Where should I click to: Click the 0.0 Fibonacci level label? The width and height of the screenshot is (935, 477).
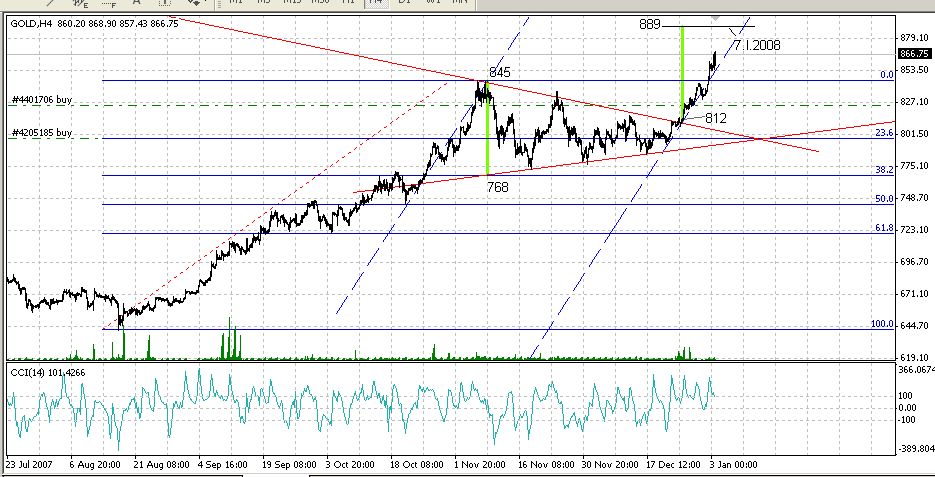[887, 75]
